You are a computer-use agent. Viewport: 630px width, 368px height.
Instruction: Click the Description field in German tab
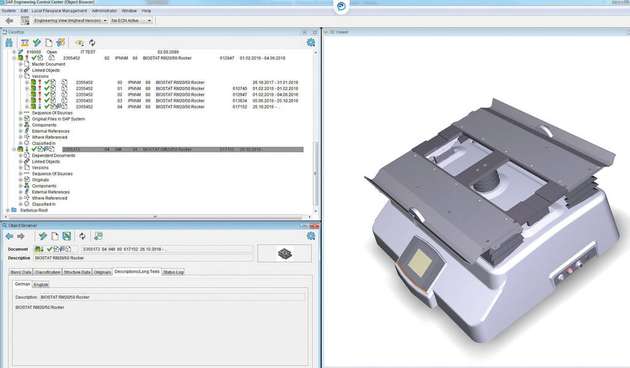coord(172,297)
